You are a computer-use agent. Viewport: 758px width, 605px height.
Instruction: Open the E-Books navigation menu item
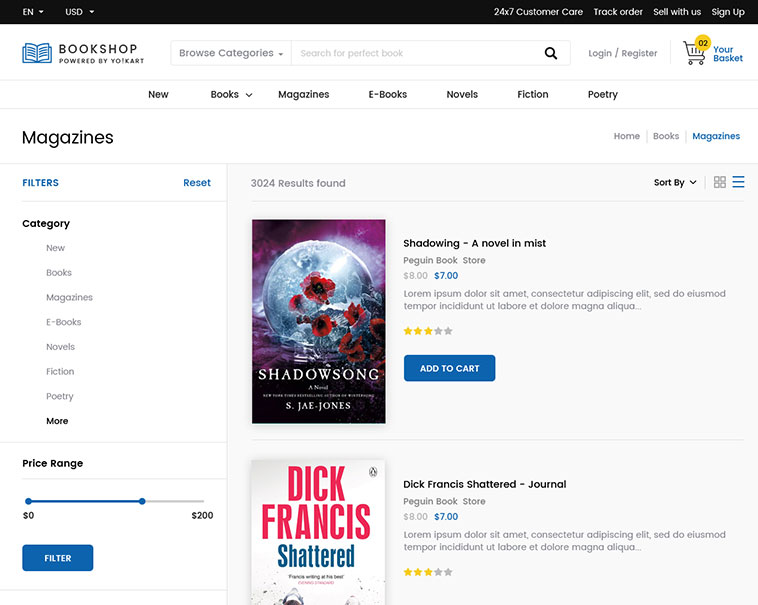coord(388,95)
